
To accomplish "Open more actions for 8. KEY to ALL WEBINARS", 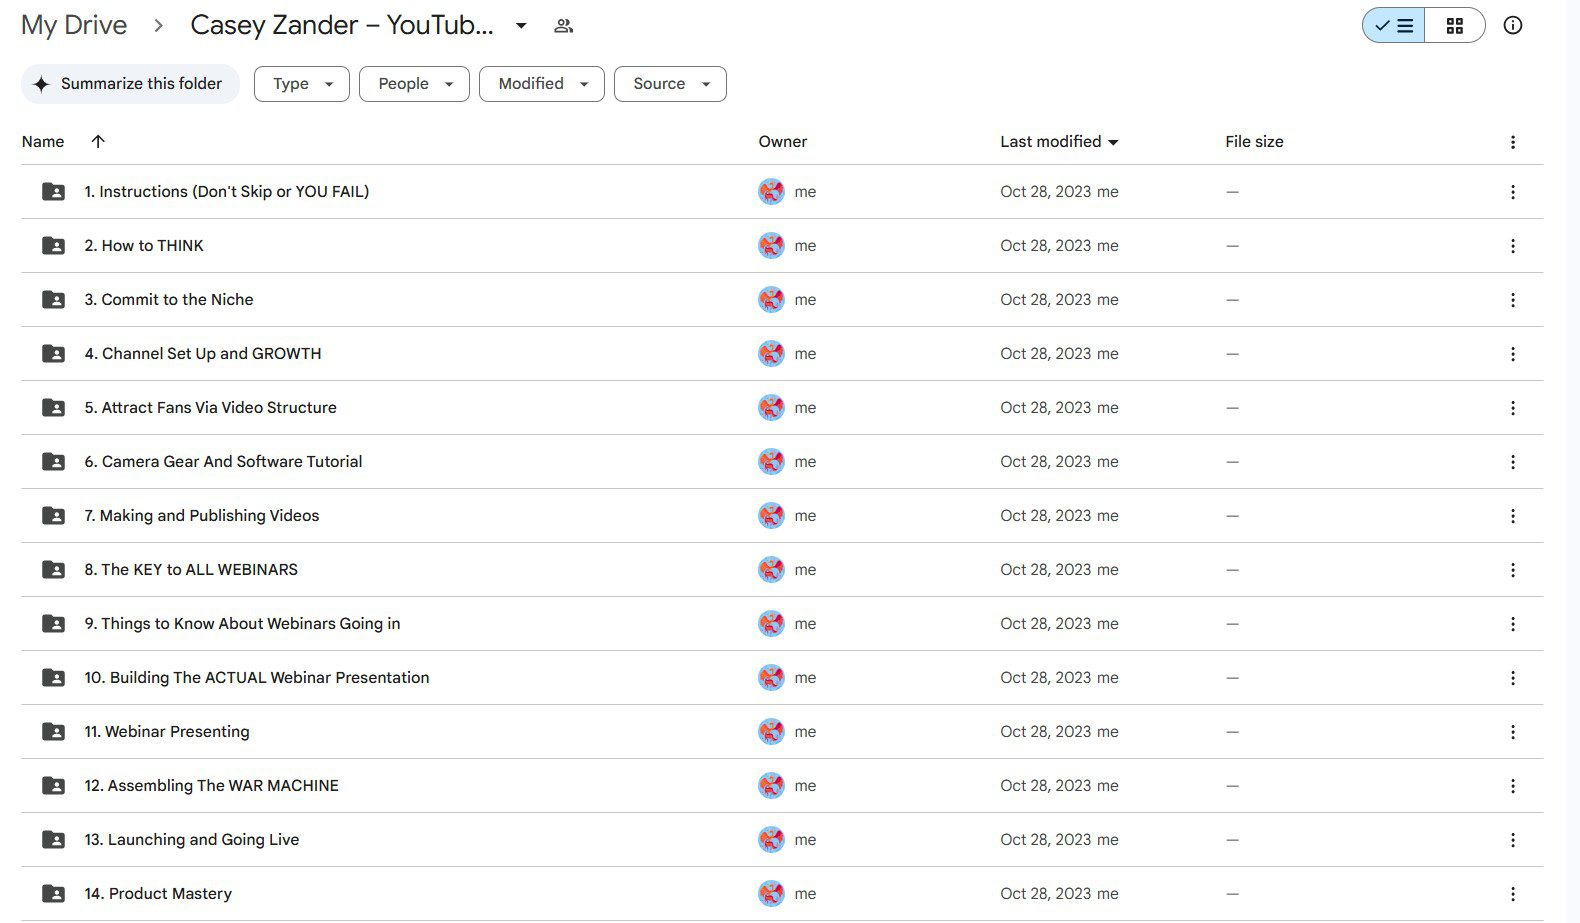I will pyautogui.click(x=1513, y=570).
